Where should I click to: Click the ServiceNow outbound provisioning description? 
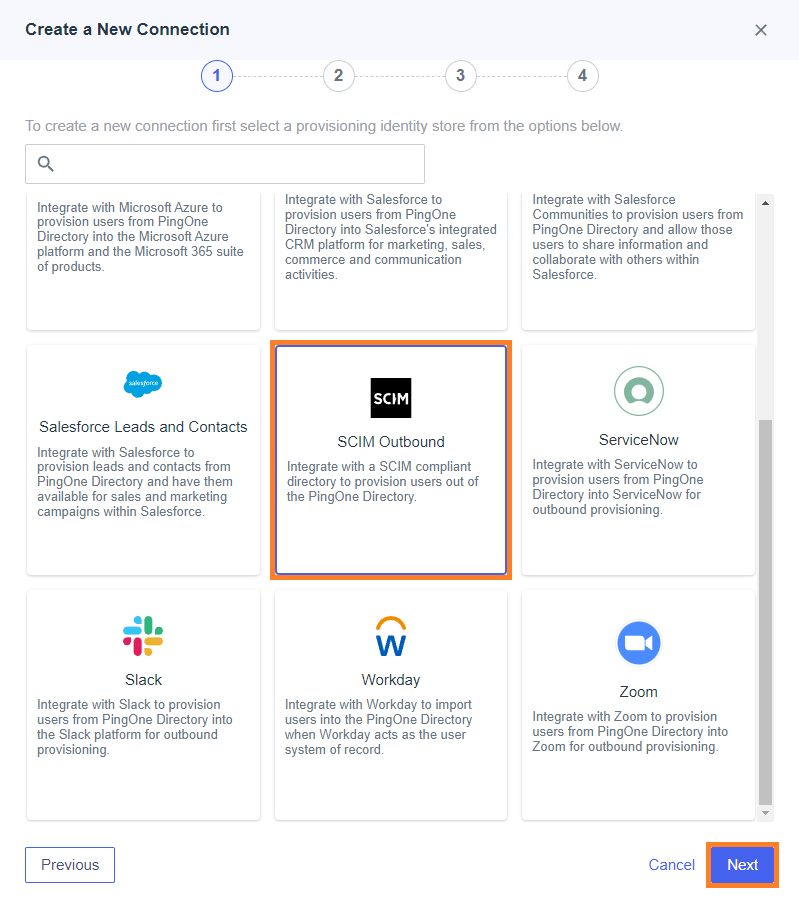click(618, 487)
